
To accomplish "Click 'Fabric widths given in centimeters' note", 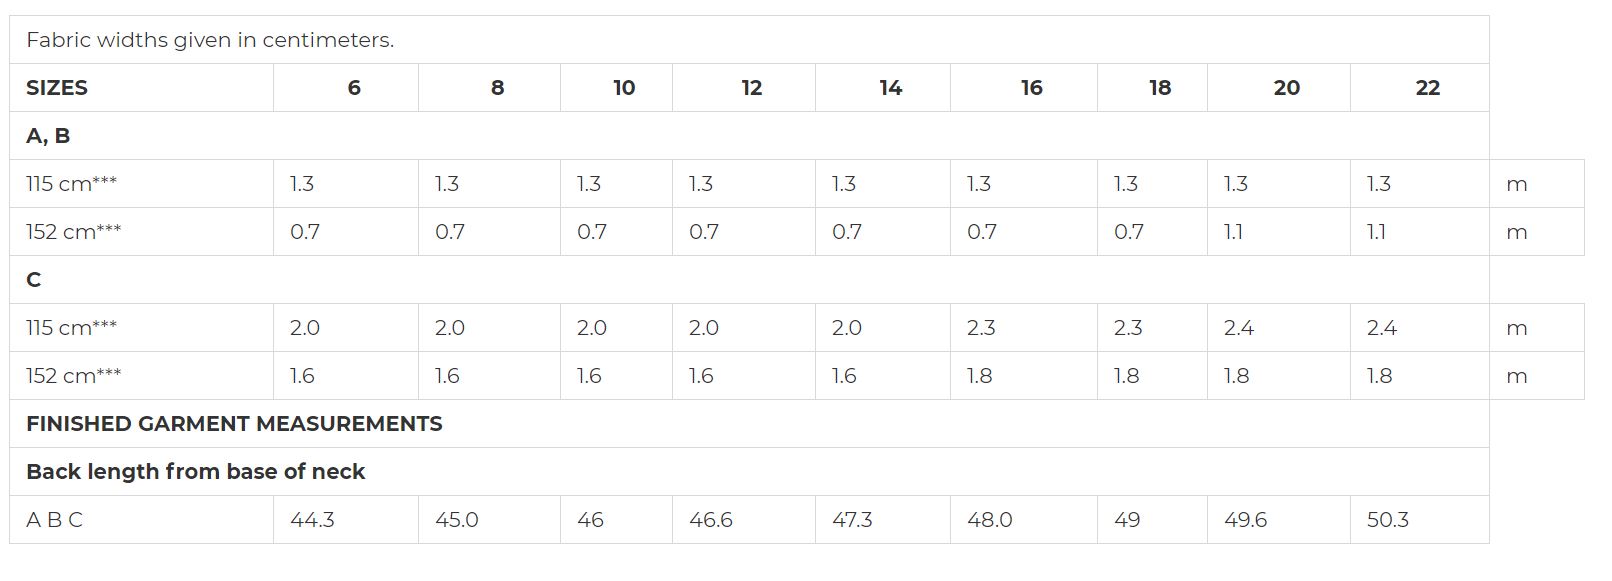I will coord(210,40).
